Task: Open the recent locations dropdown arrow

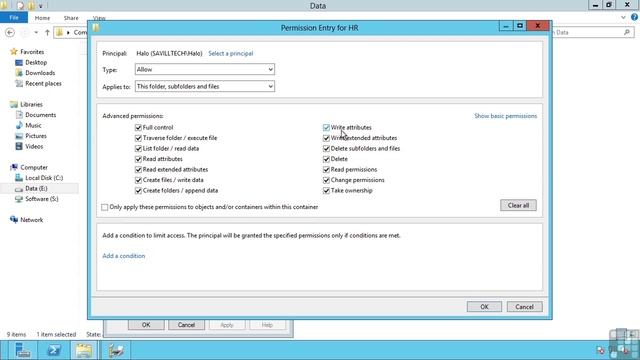Action: (x=36, y=32)
